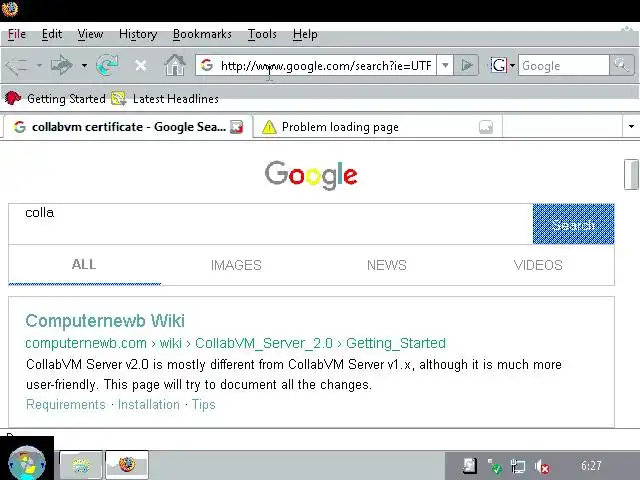Click the muted volume tray icon

542,466
